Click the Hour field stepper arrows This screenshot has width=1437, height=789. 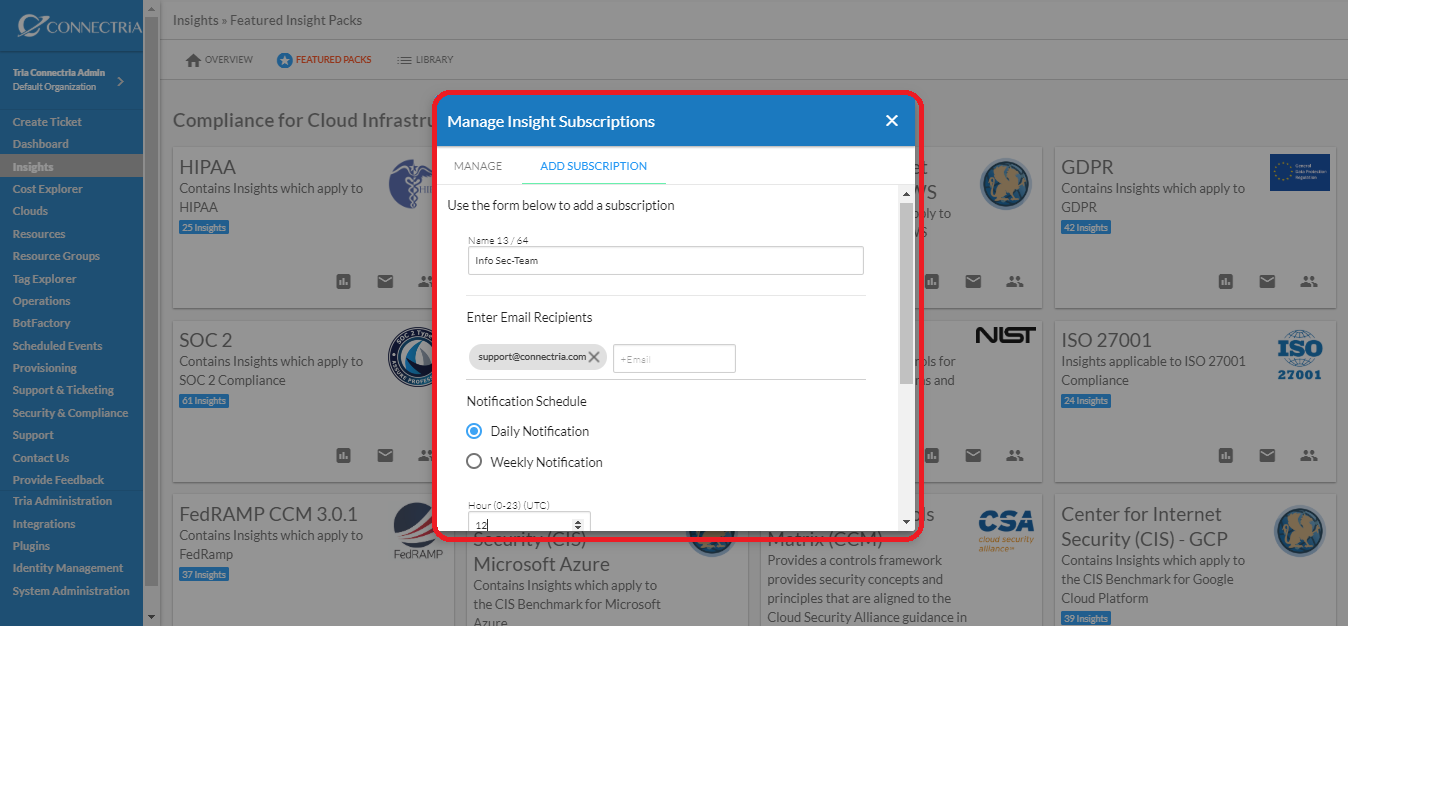pyautogui.click(x=578, y=524)
